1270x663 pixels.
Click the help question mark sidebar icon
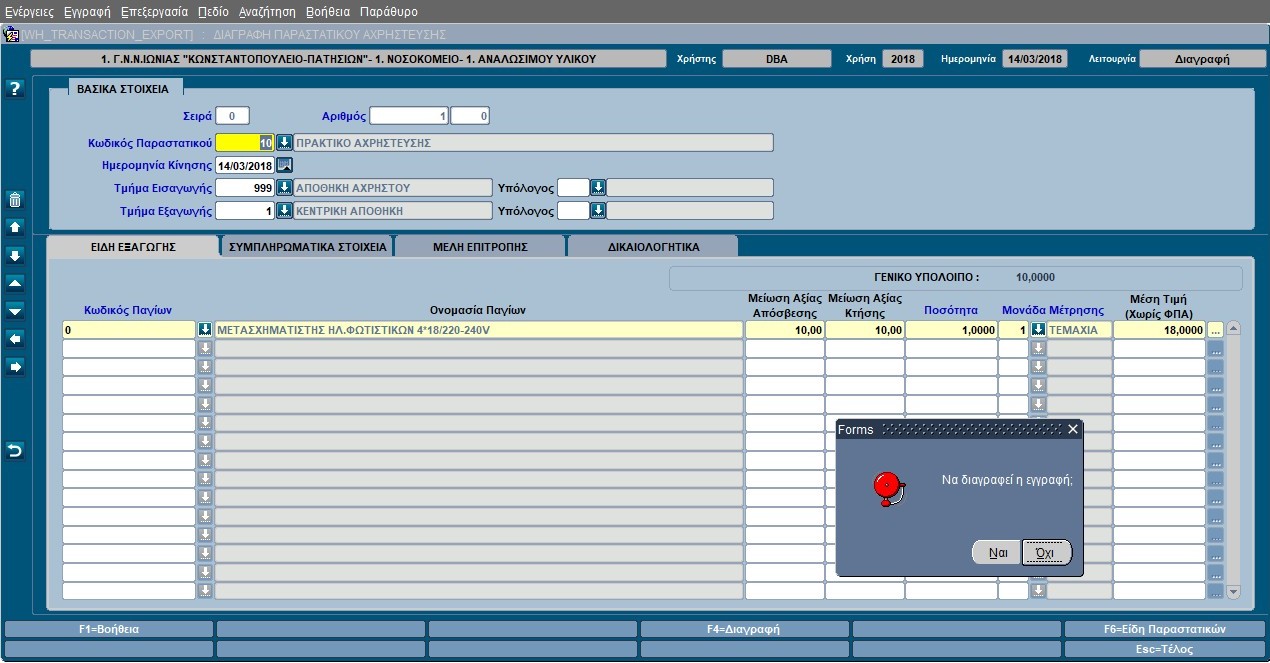pos(14,89)
